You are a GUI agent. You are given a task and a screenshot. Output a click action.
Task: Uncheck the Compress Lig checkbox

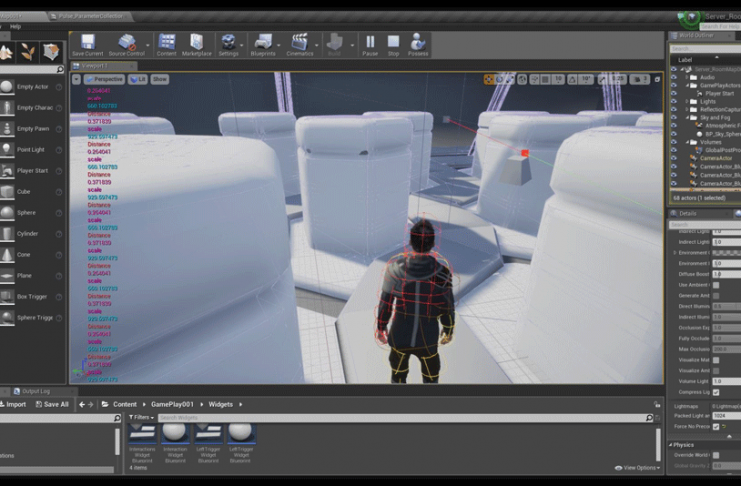716,392
